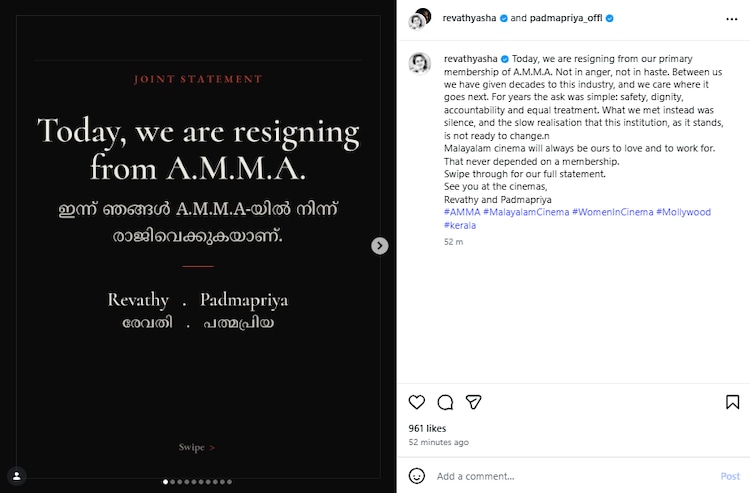Share the post with the paper plane icon

coord(473,402)
